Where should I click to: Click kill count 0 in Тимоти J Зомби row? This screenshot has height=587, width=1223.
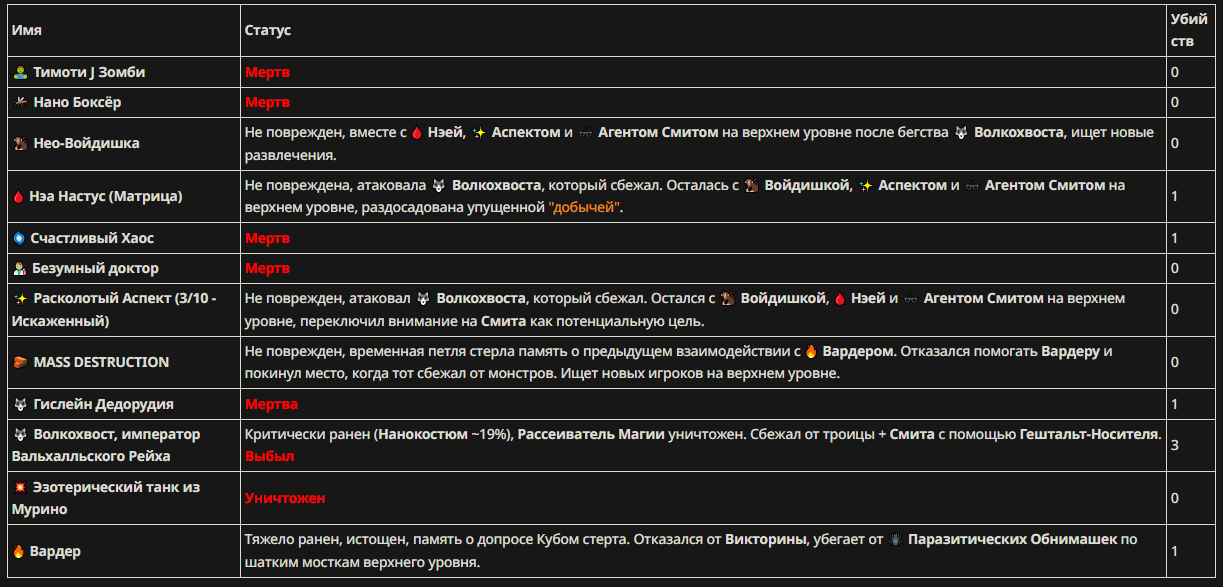[x=1175, y=73]
